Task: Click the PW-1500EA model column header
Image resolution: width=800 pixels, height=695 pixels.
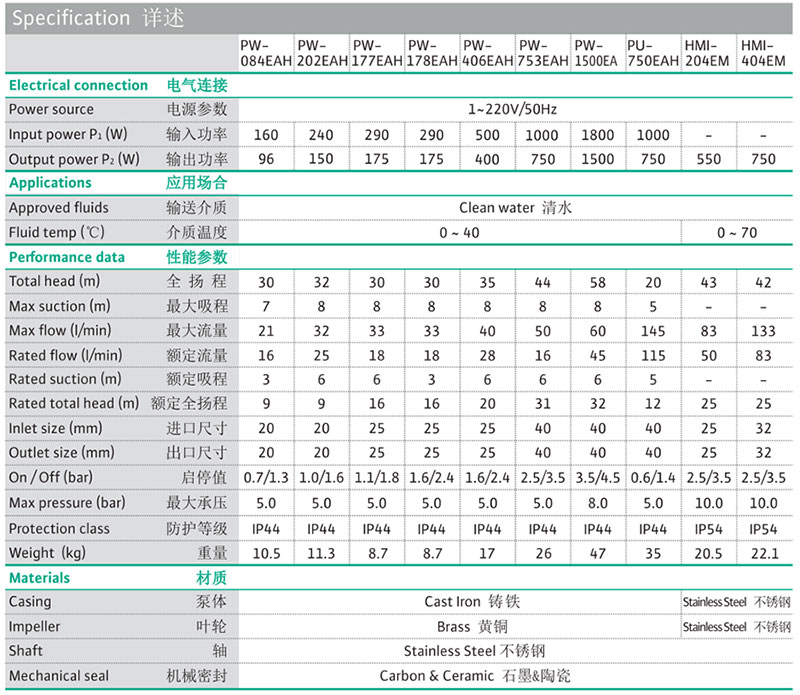Action: (x=598, y=53)
